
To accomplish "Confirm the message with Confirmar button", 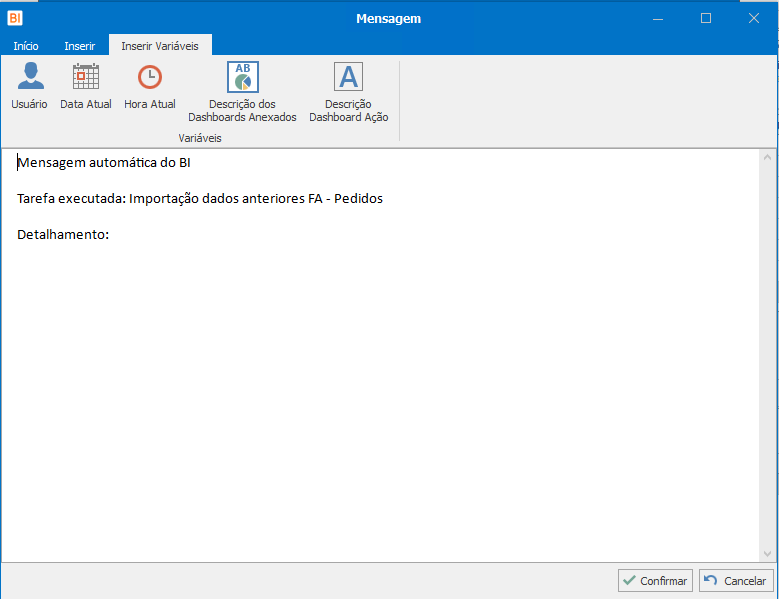I will [x=655, y=580].
